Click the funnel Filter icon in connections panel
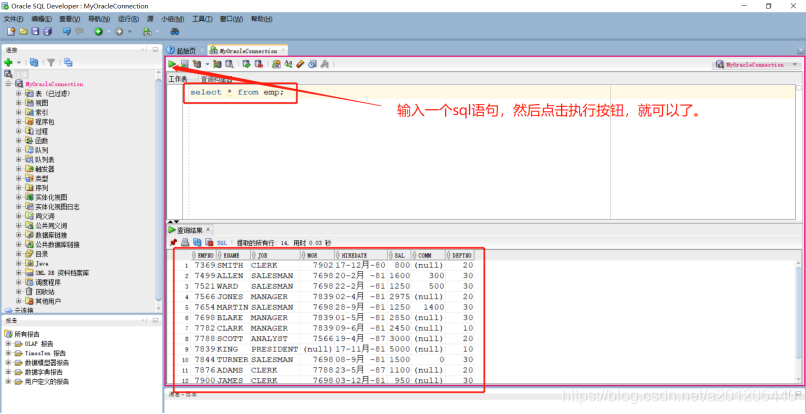 tap(51, 62)
